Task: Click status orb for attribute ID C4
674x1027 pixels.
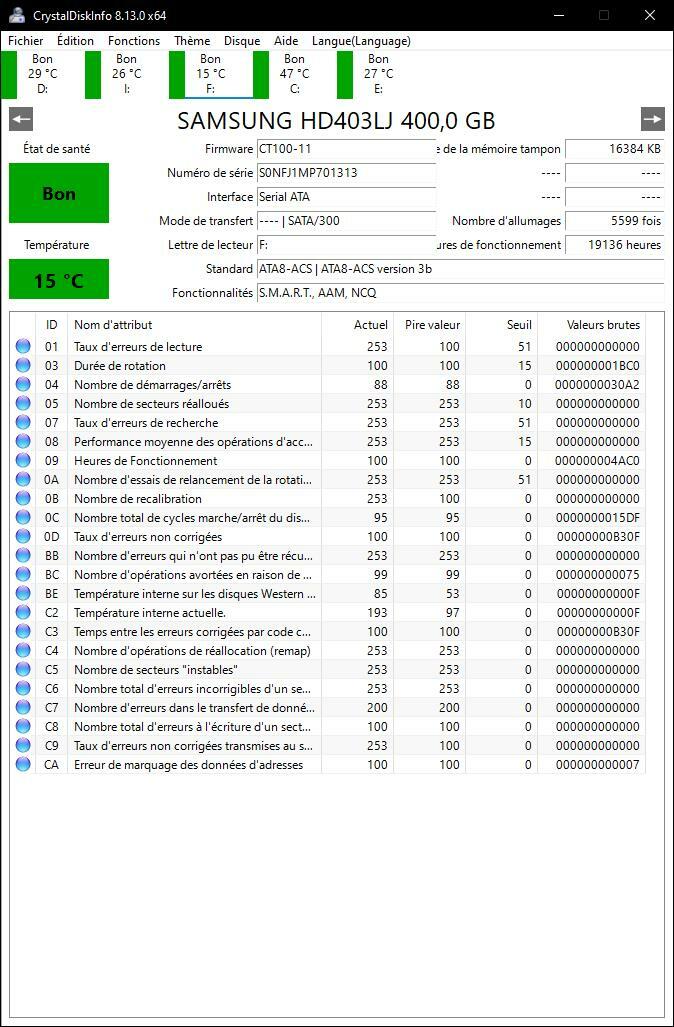Action: coord(23,650)
